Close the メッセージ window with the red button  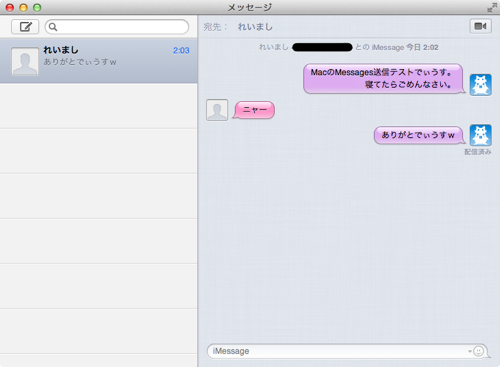click(x=10, y=7)
